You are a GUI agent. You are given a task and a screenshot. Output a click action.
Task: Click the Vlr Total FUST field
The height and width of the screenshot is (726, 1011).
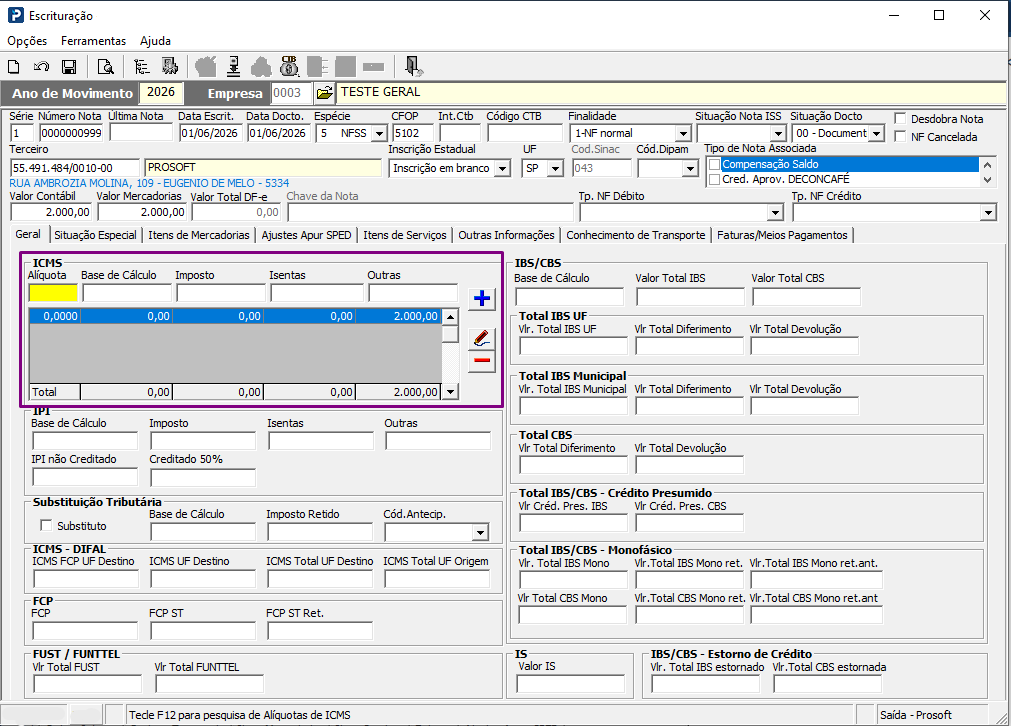tap(87, 684)
